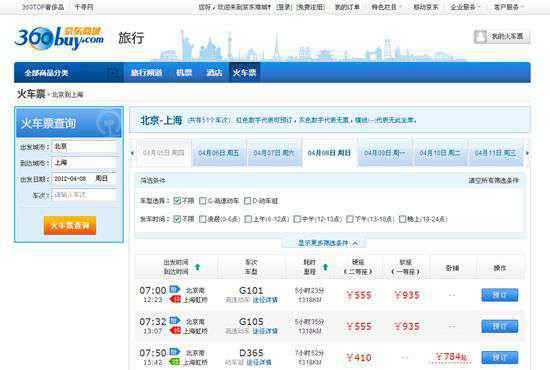Click 清空所有筛选条件 link
550x370 pixels.
coord(494,180)
